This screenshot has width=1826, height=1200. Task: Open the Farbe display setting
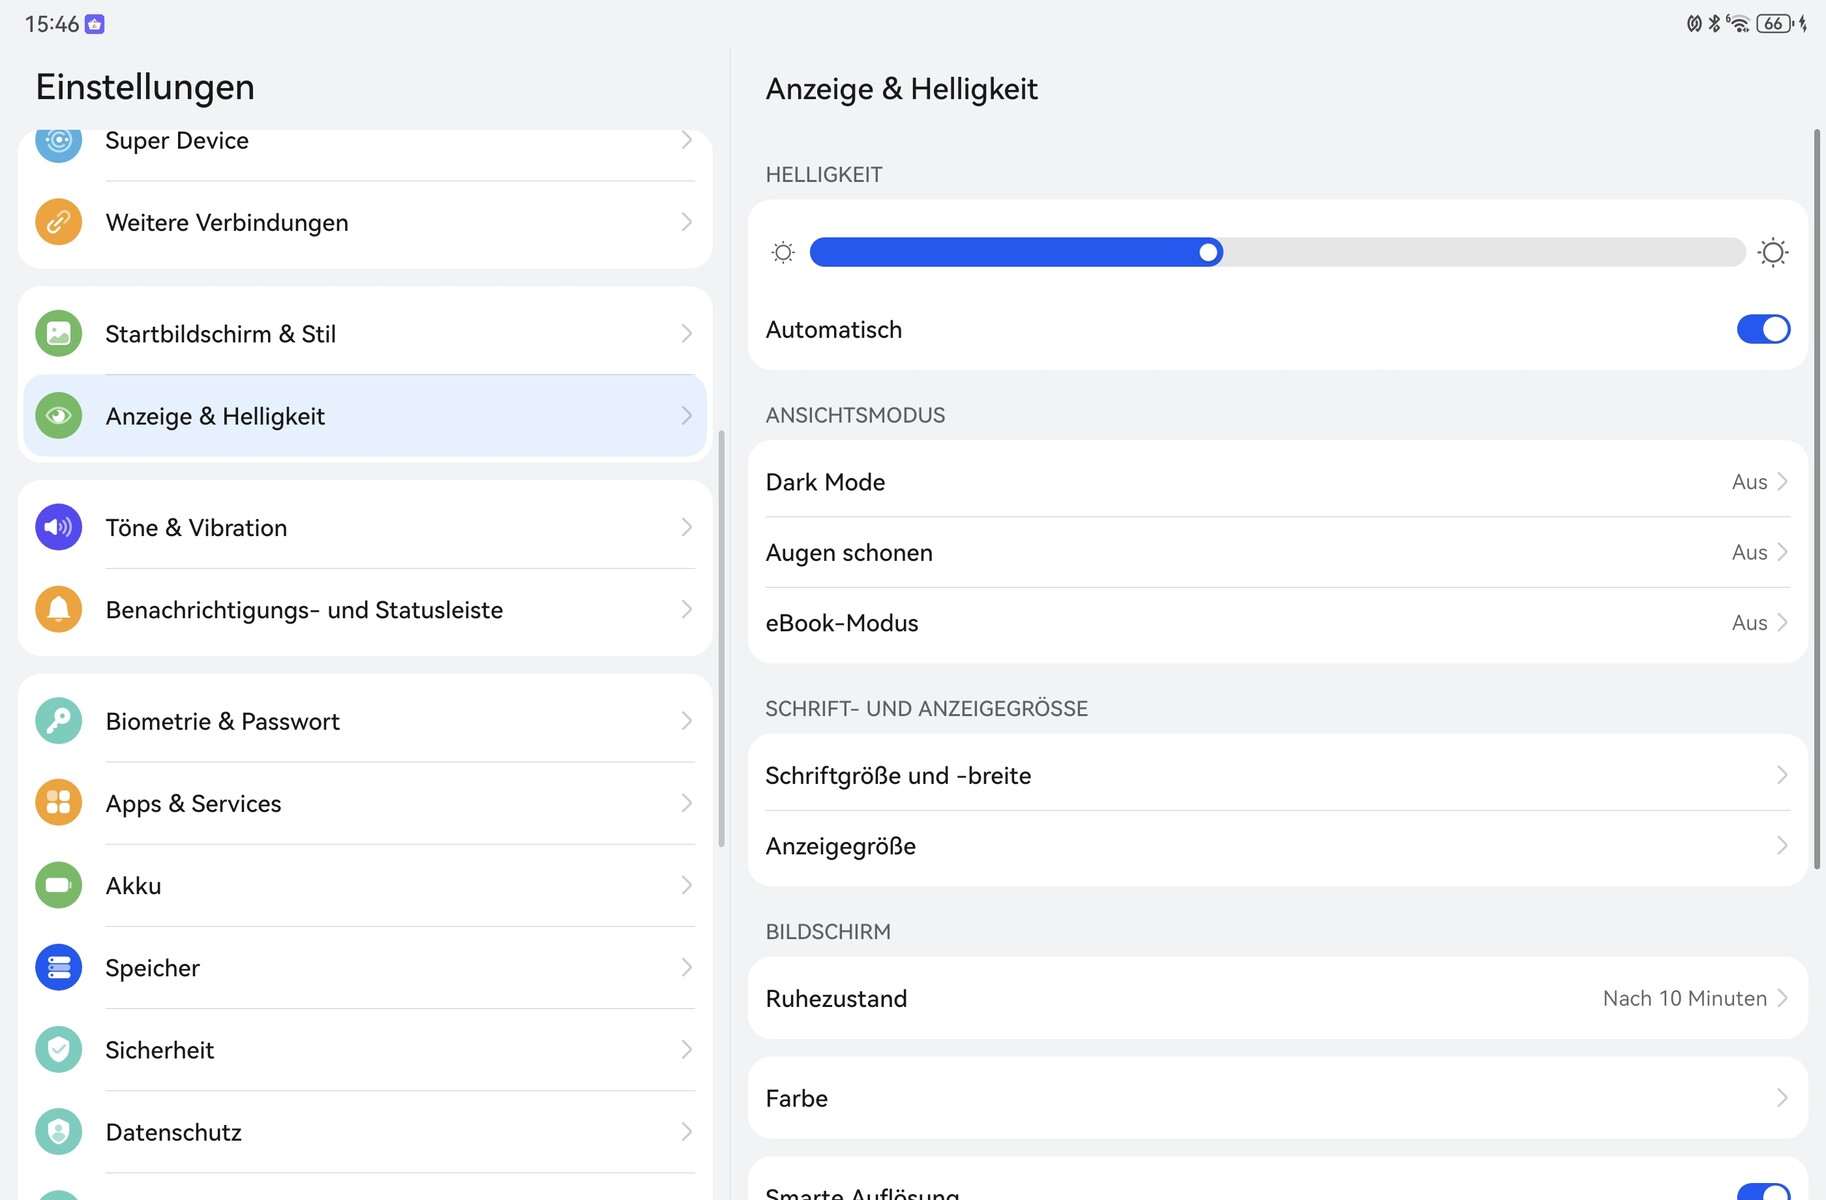[x=1276, y=1098]
